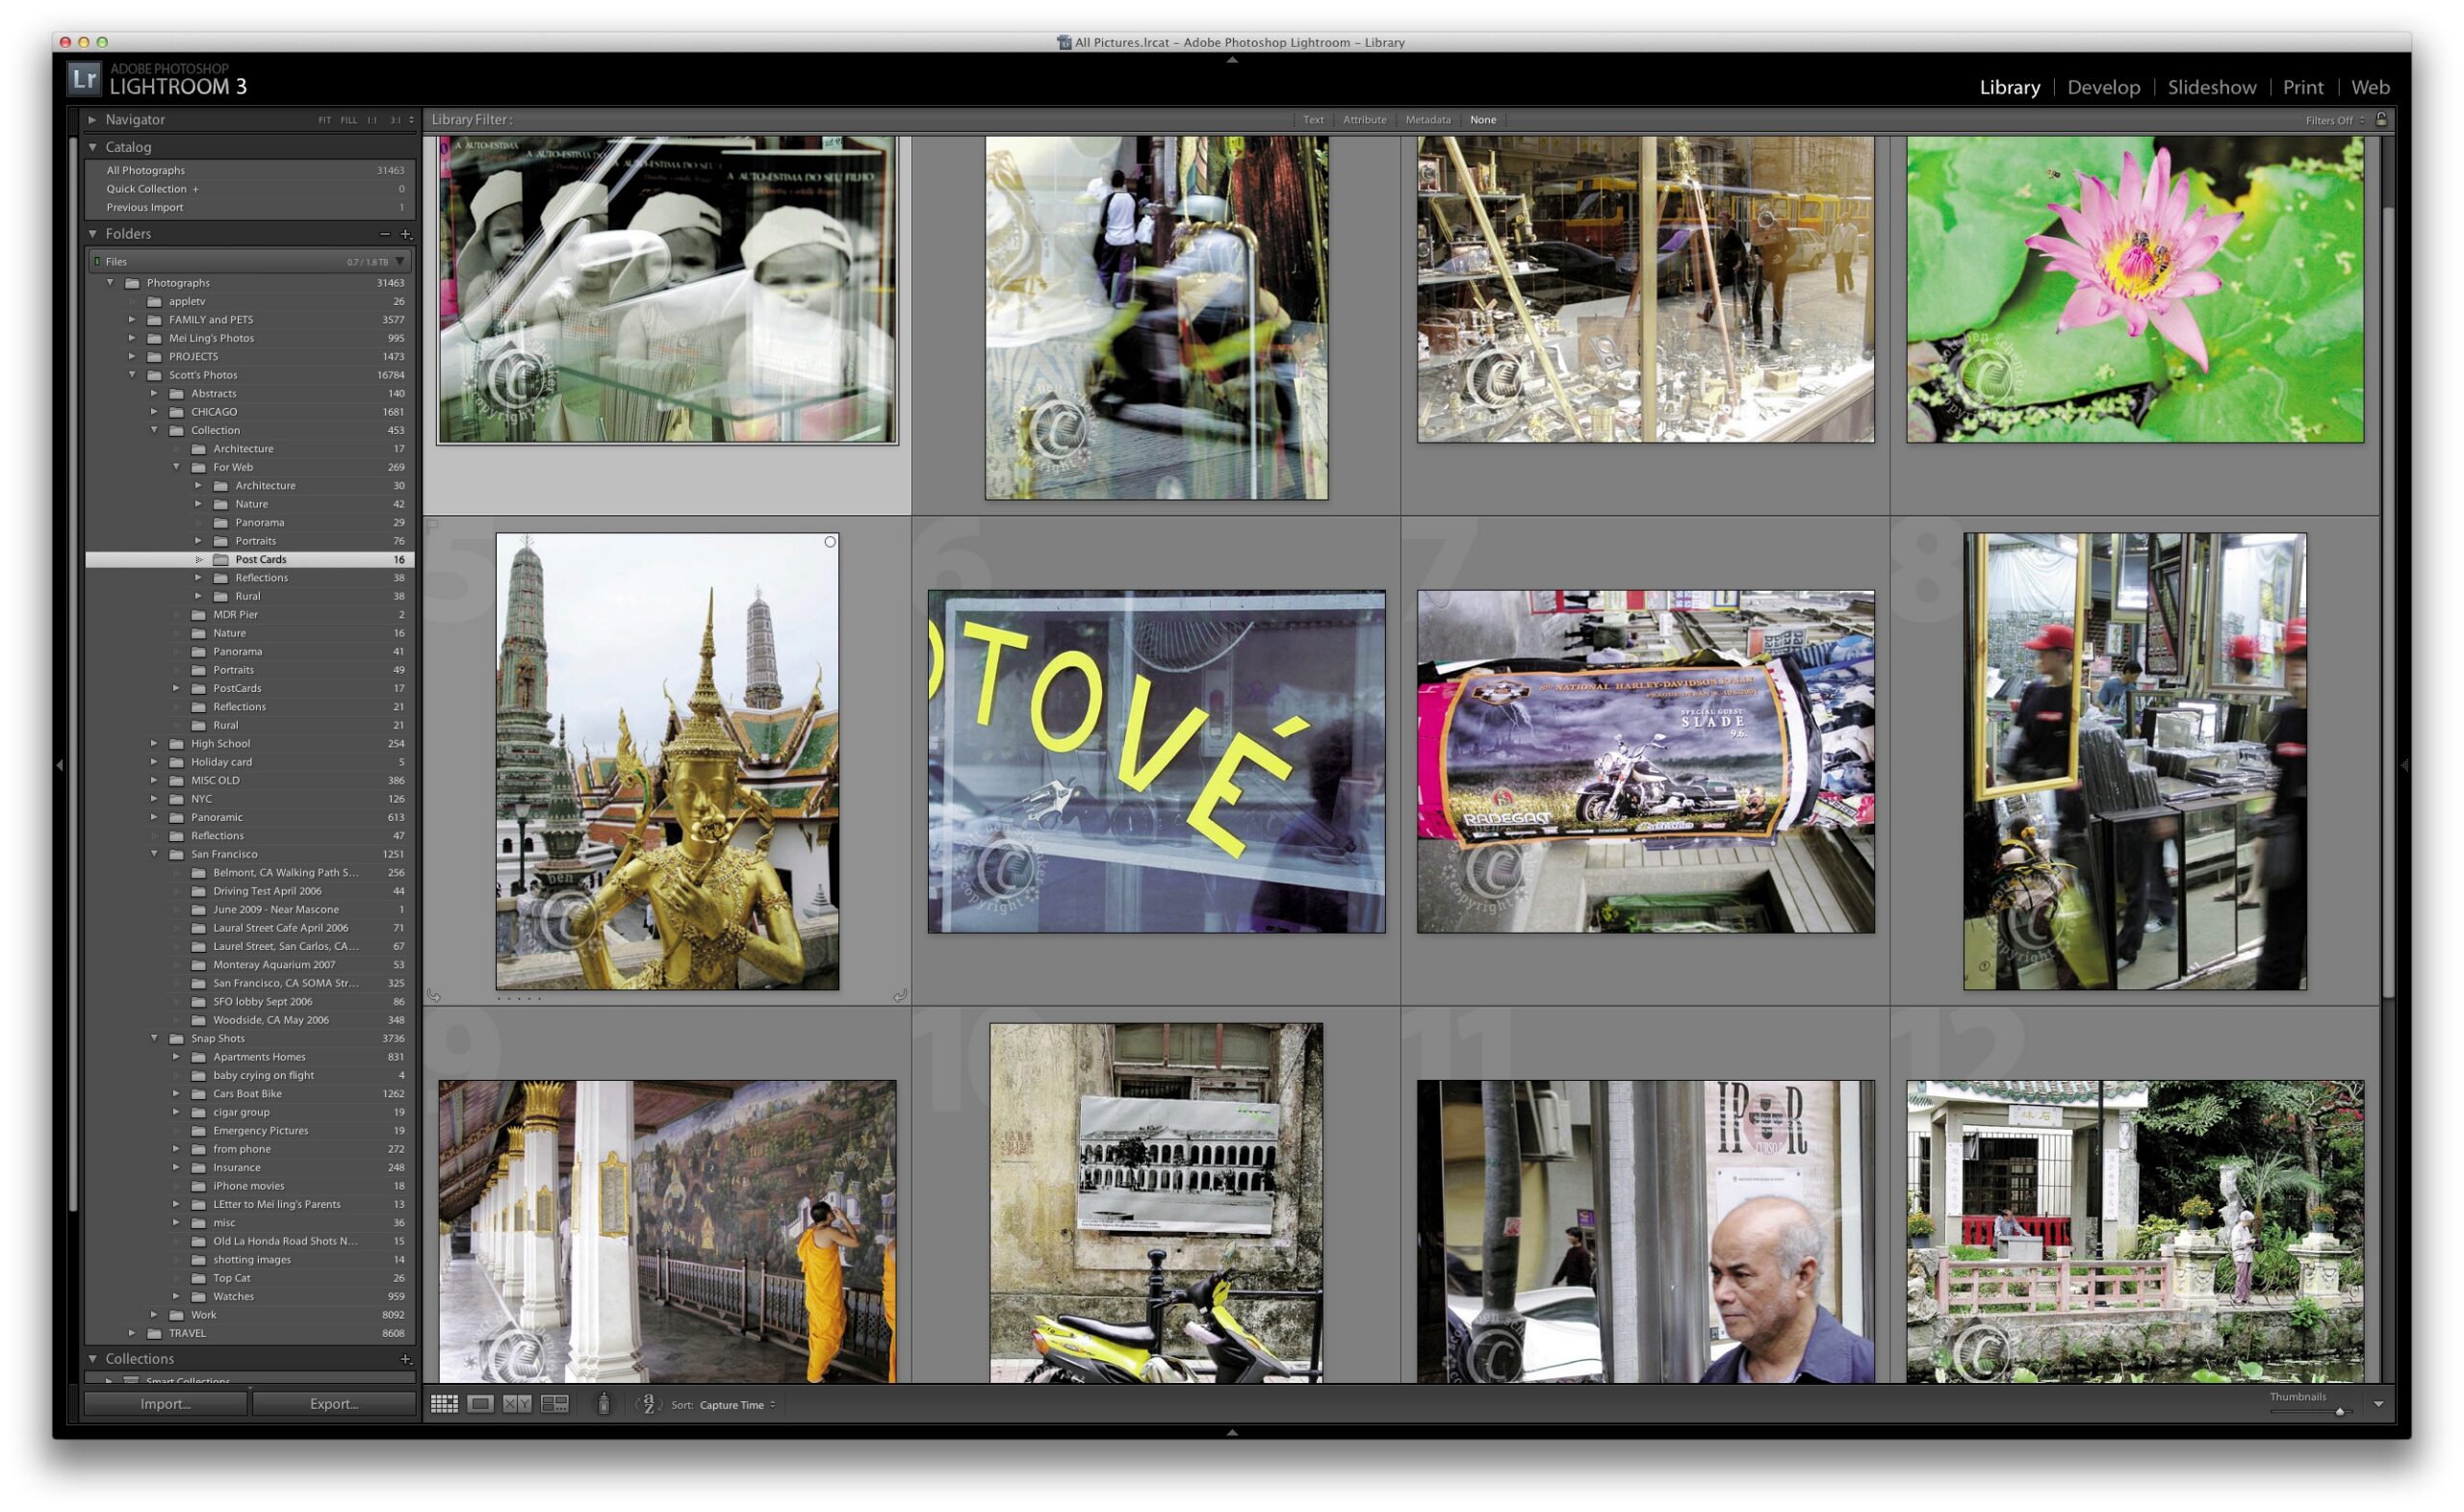Hide top module picker via arrow
Screen dimensions: 2464x1512
(1232, 60)
